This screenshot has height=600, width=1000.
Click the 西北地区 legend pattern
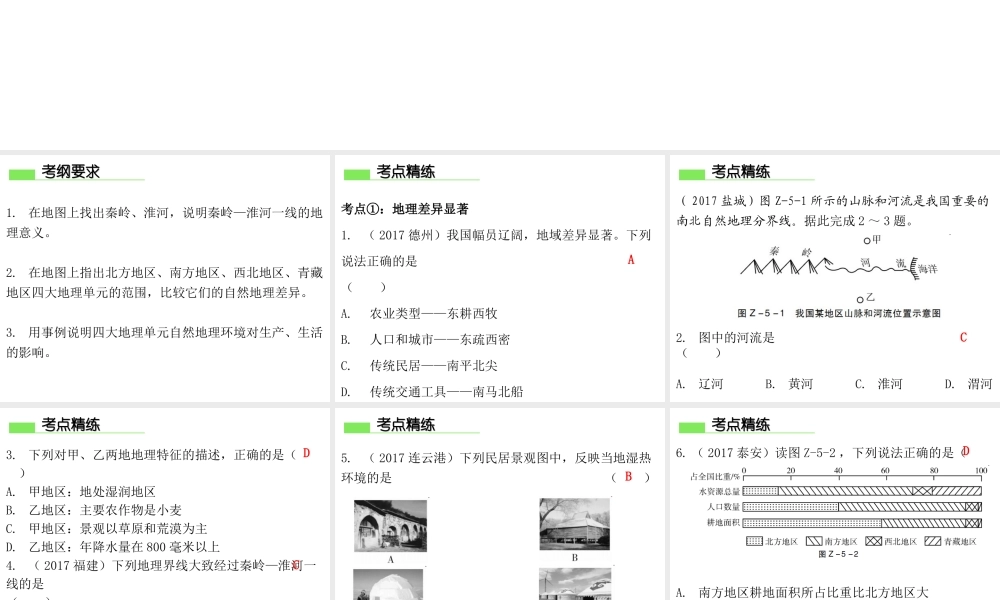point(874,541)
